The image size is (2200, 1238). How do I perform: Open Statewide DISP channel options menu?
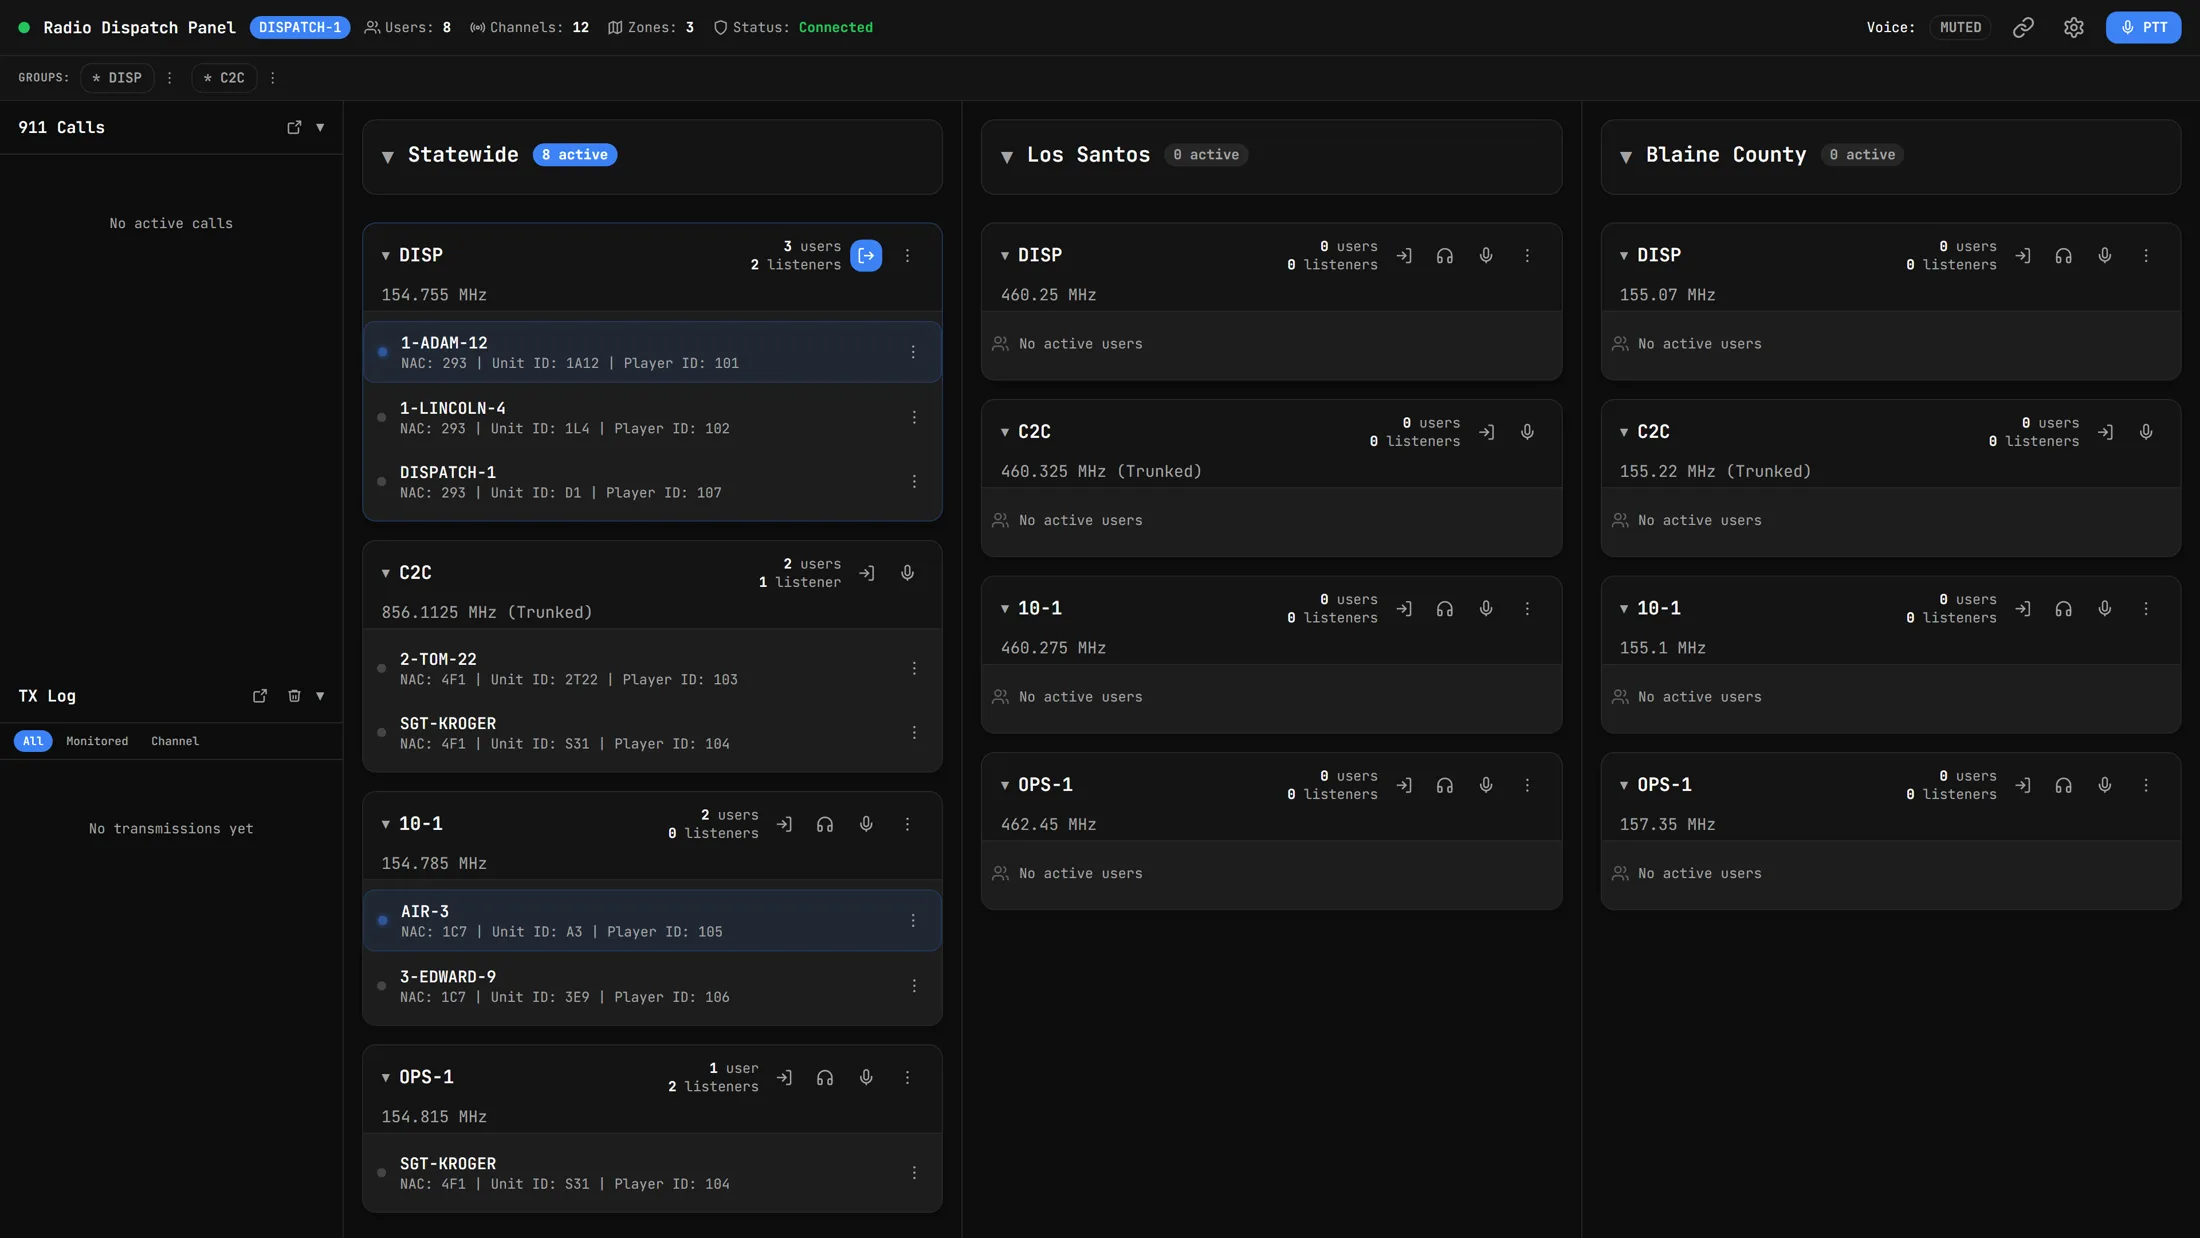click(908, 256)
